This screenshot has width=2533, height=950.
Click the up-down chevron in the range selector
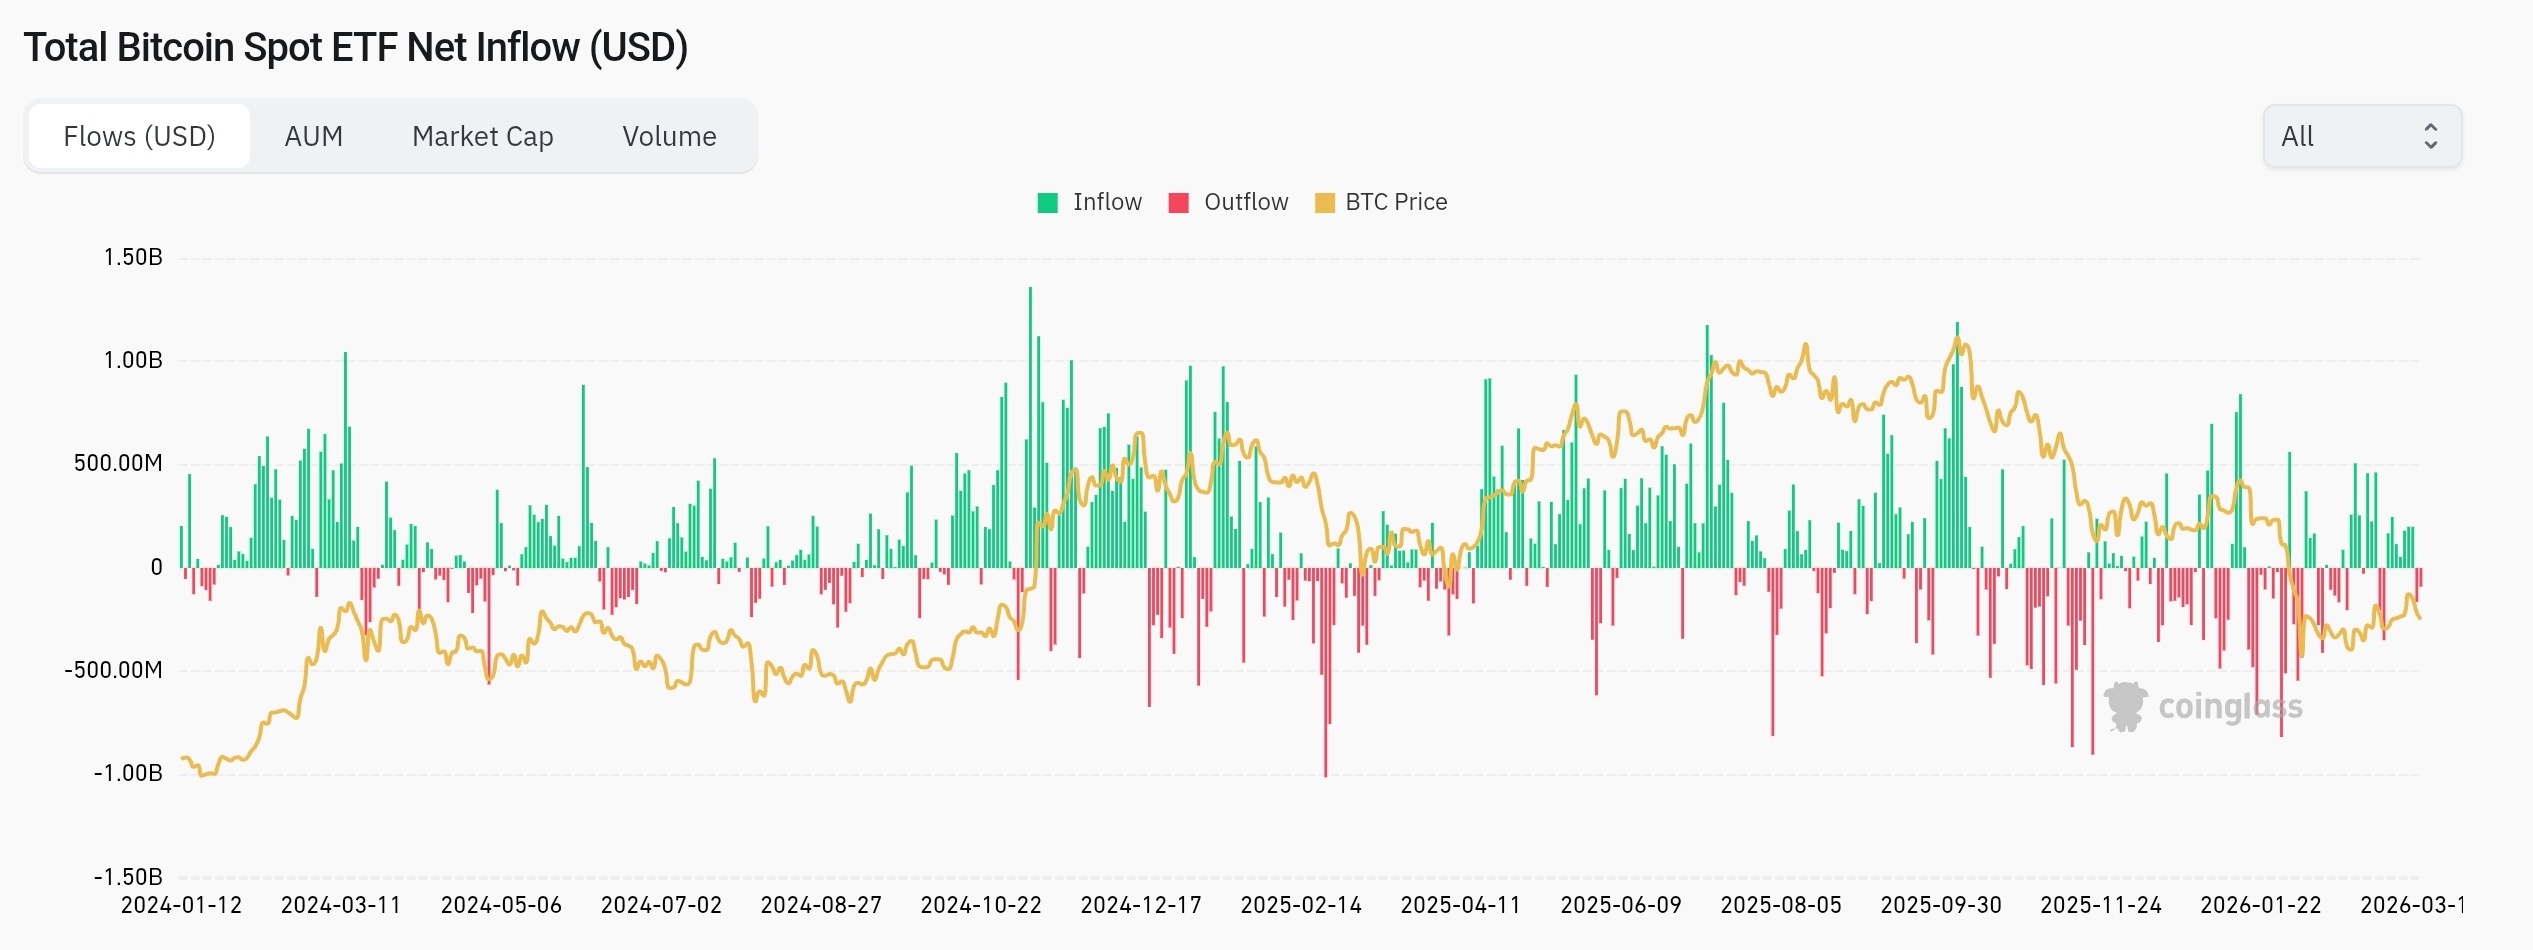tap(2430, 136)
